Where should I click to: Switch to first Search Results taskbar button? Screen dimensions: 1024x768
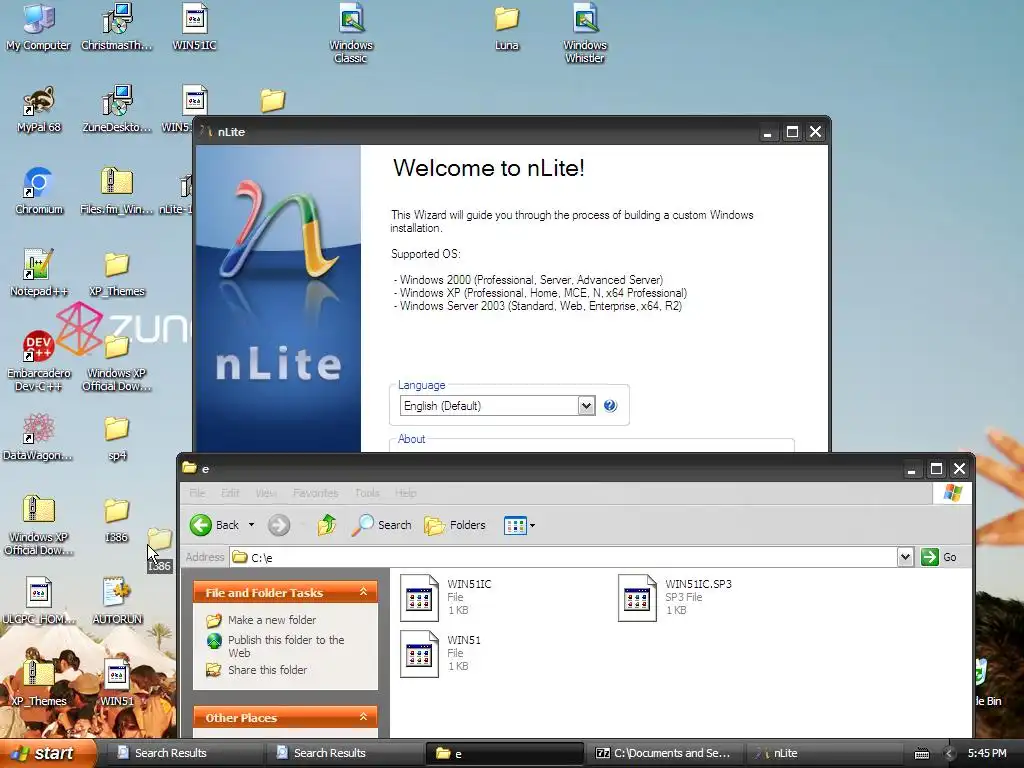(x=183, y=753)
